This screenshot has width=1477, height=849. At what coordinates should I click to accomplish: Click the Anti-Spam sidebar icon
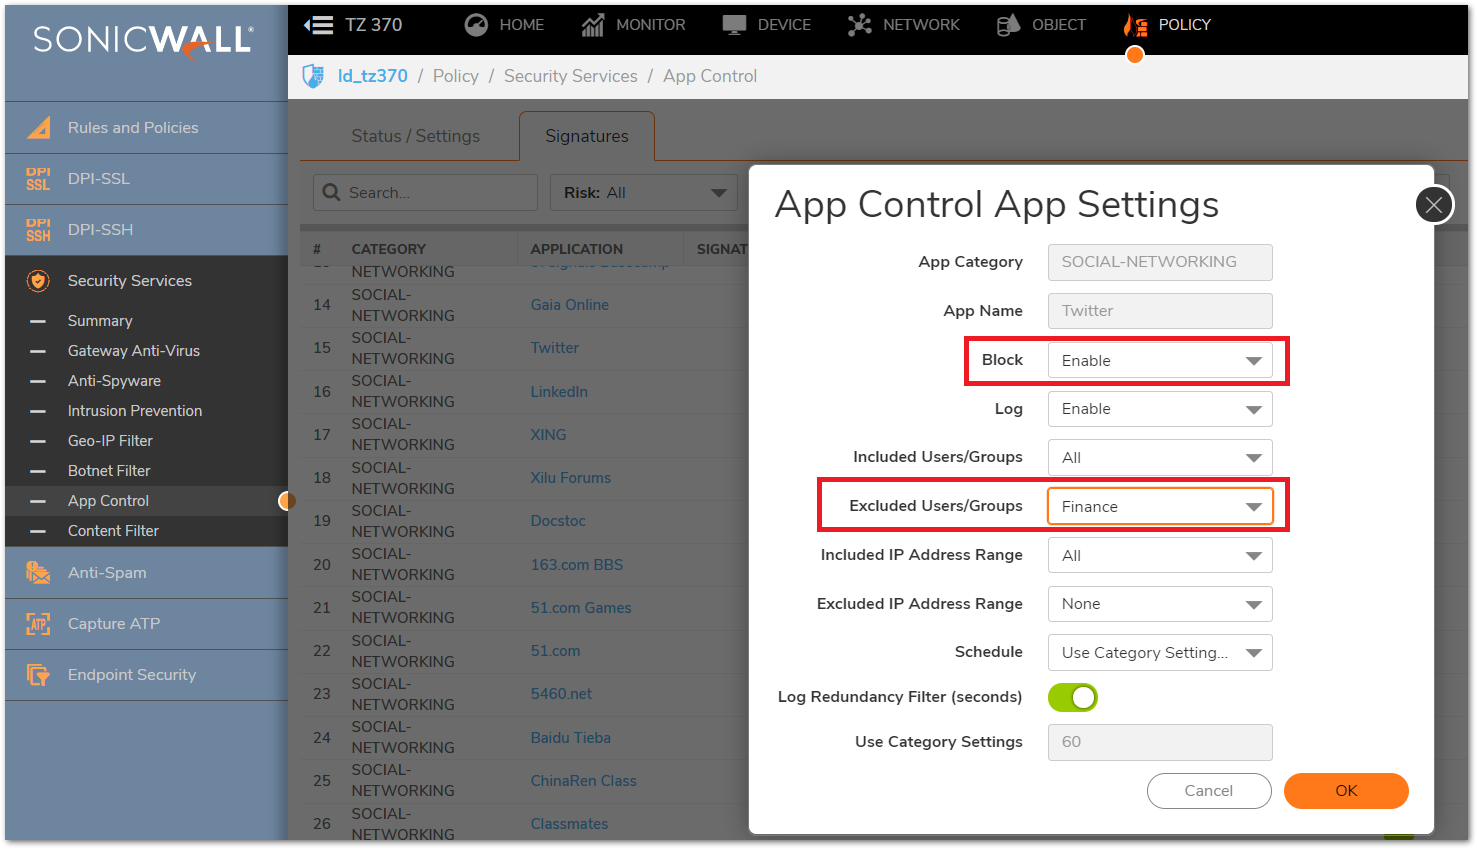[x=38, y=573]
